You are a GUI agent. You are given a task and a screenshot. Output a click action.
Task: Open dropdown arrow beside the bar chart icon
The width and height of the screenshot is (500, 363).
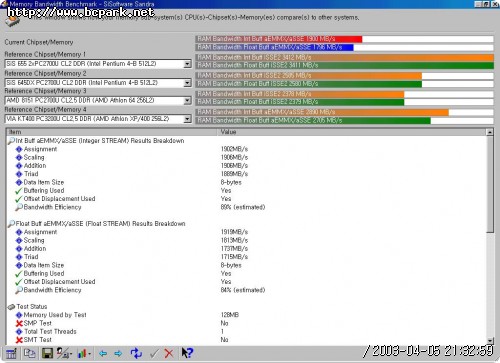(x=90, y=354)
